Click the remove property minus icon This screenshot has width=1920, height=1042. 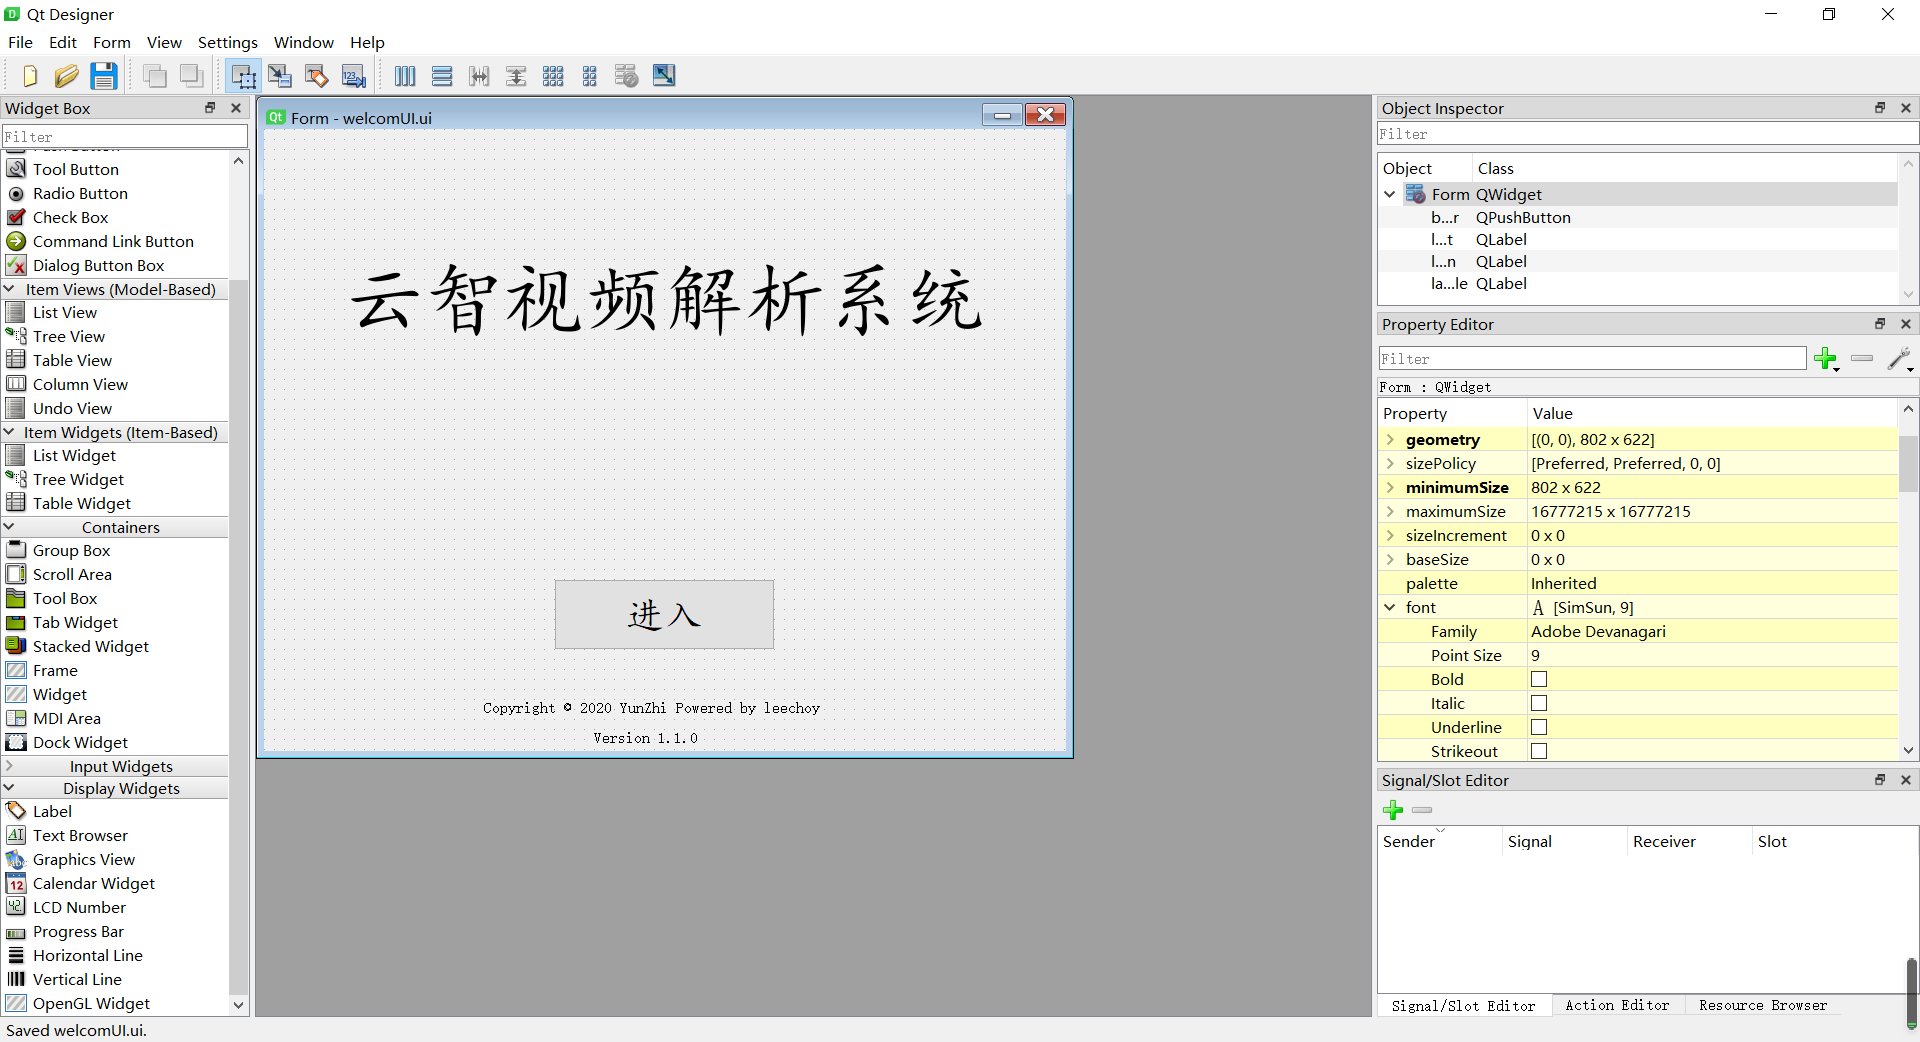point(1862,358)
